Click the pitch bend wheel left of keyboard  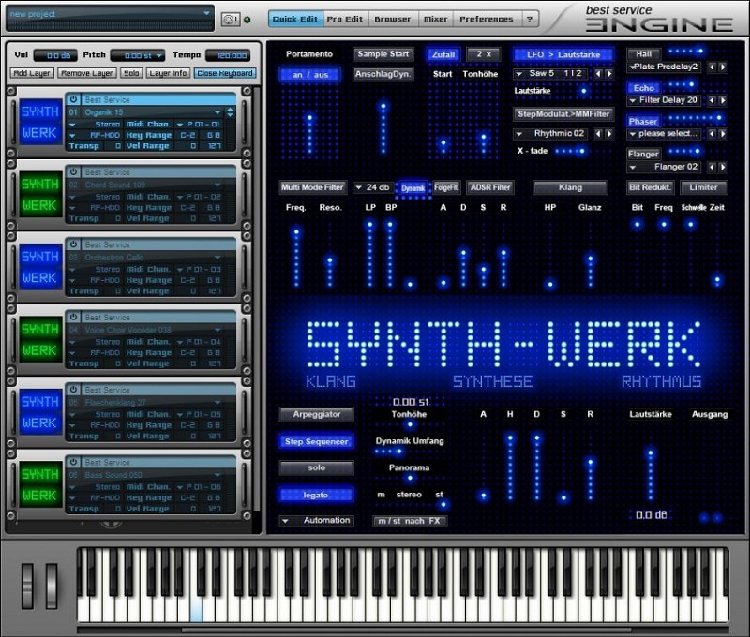click(x=28, y=586)
